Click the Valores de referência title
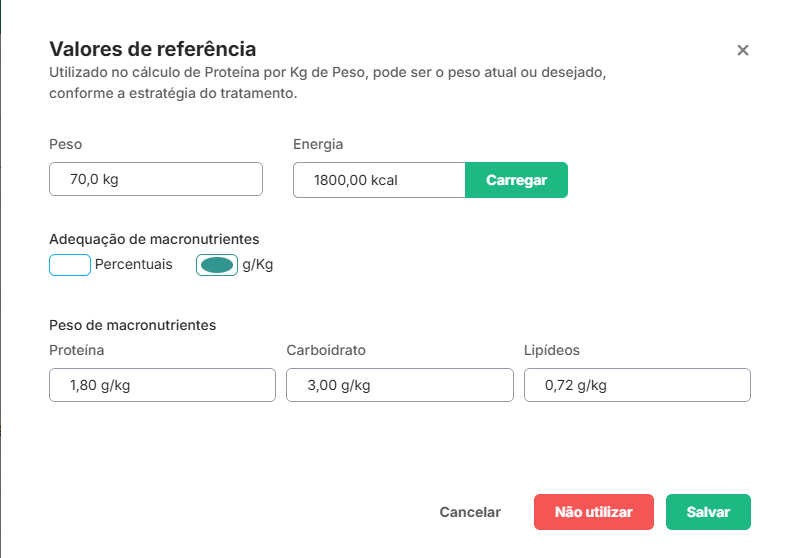 point(153,49)
